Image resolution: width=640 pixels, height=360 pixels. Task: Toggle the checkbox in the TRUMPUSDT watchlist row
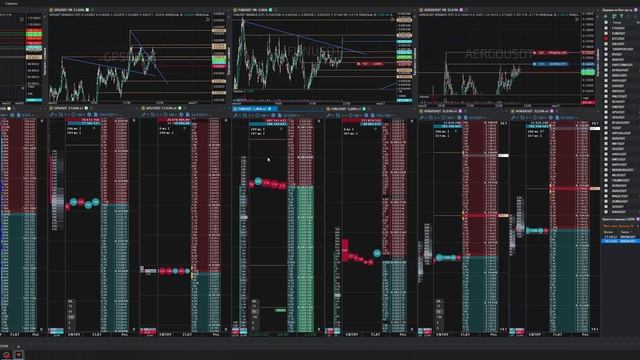click(x=606, y=180)
